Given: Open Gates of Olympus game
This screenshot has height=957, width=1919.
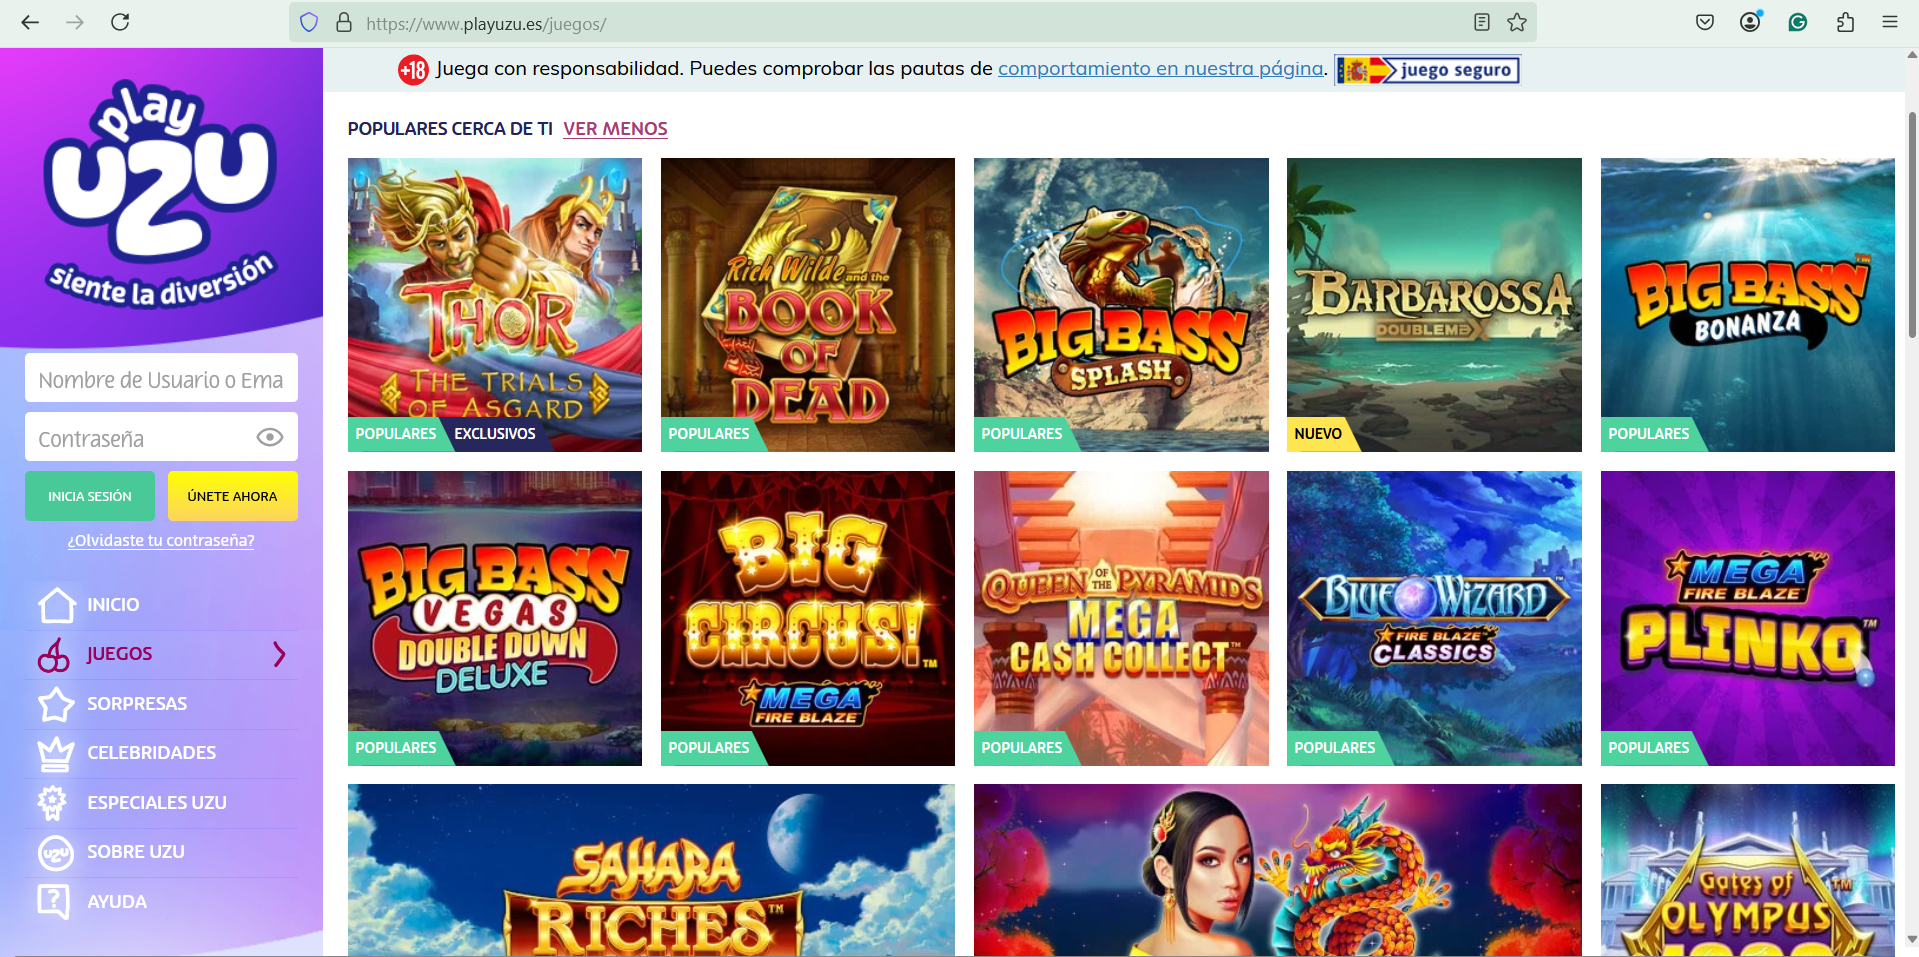Looking at the screenshot, I should 1748,870.
